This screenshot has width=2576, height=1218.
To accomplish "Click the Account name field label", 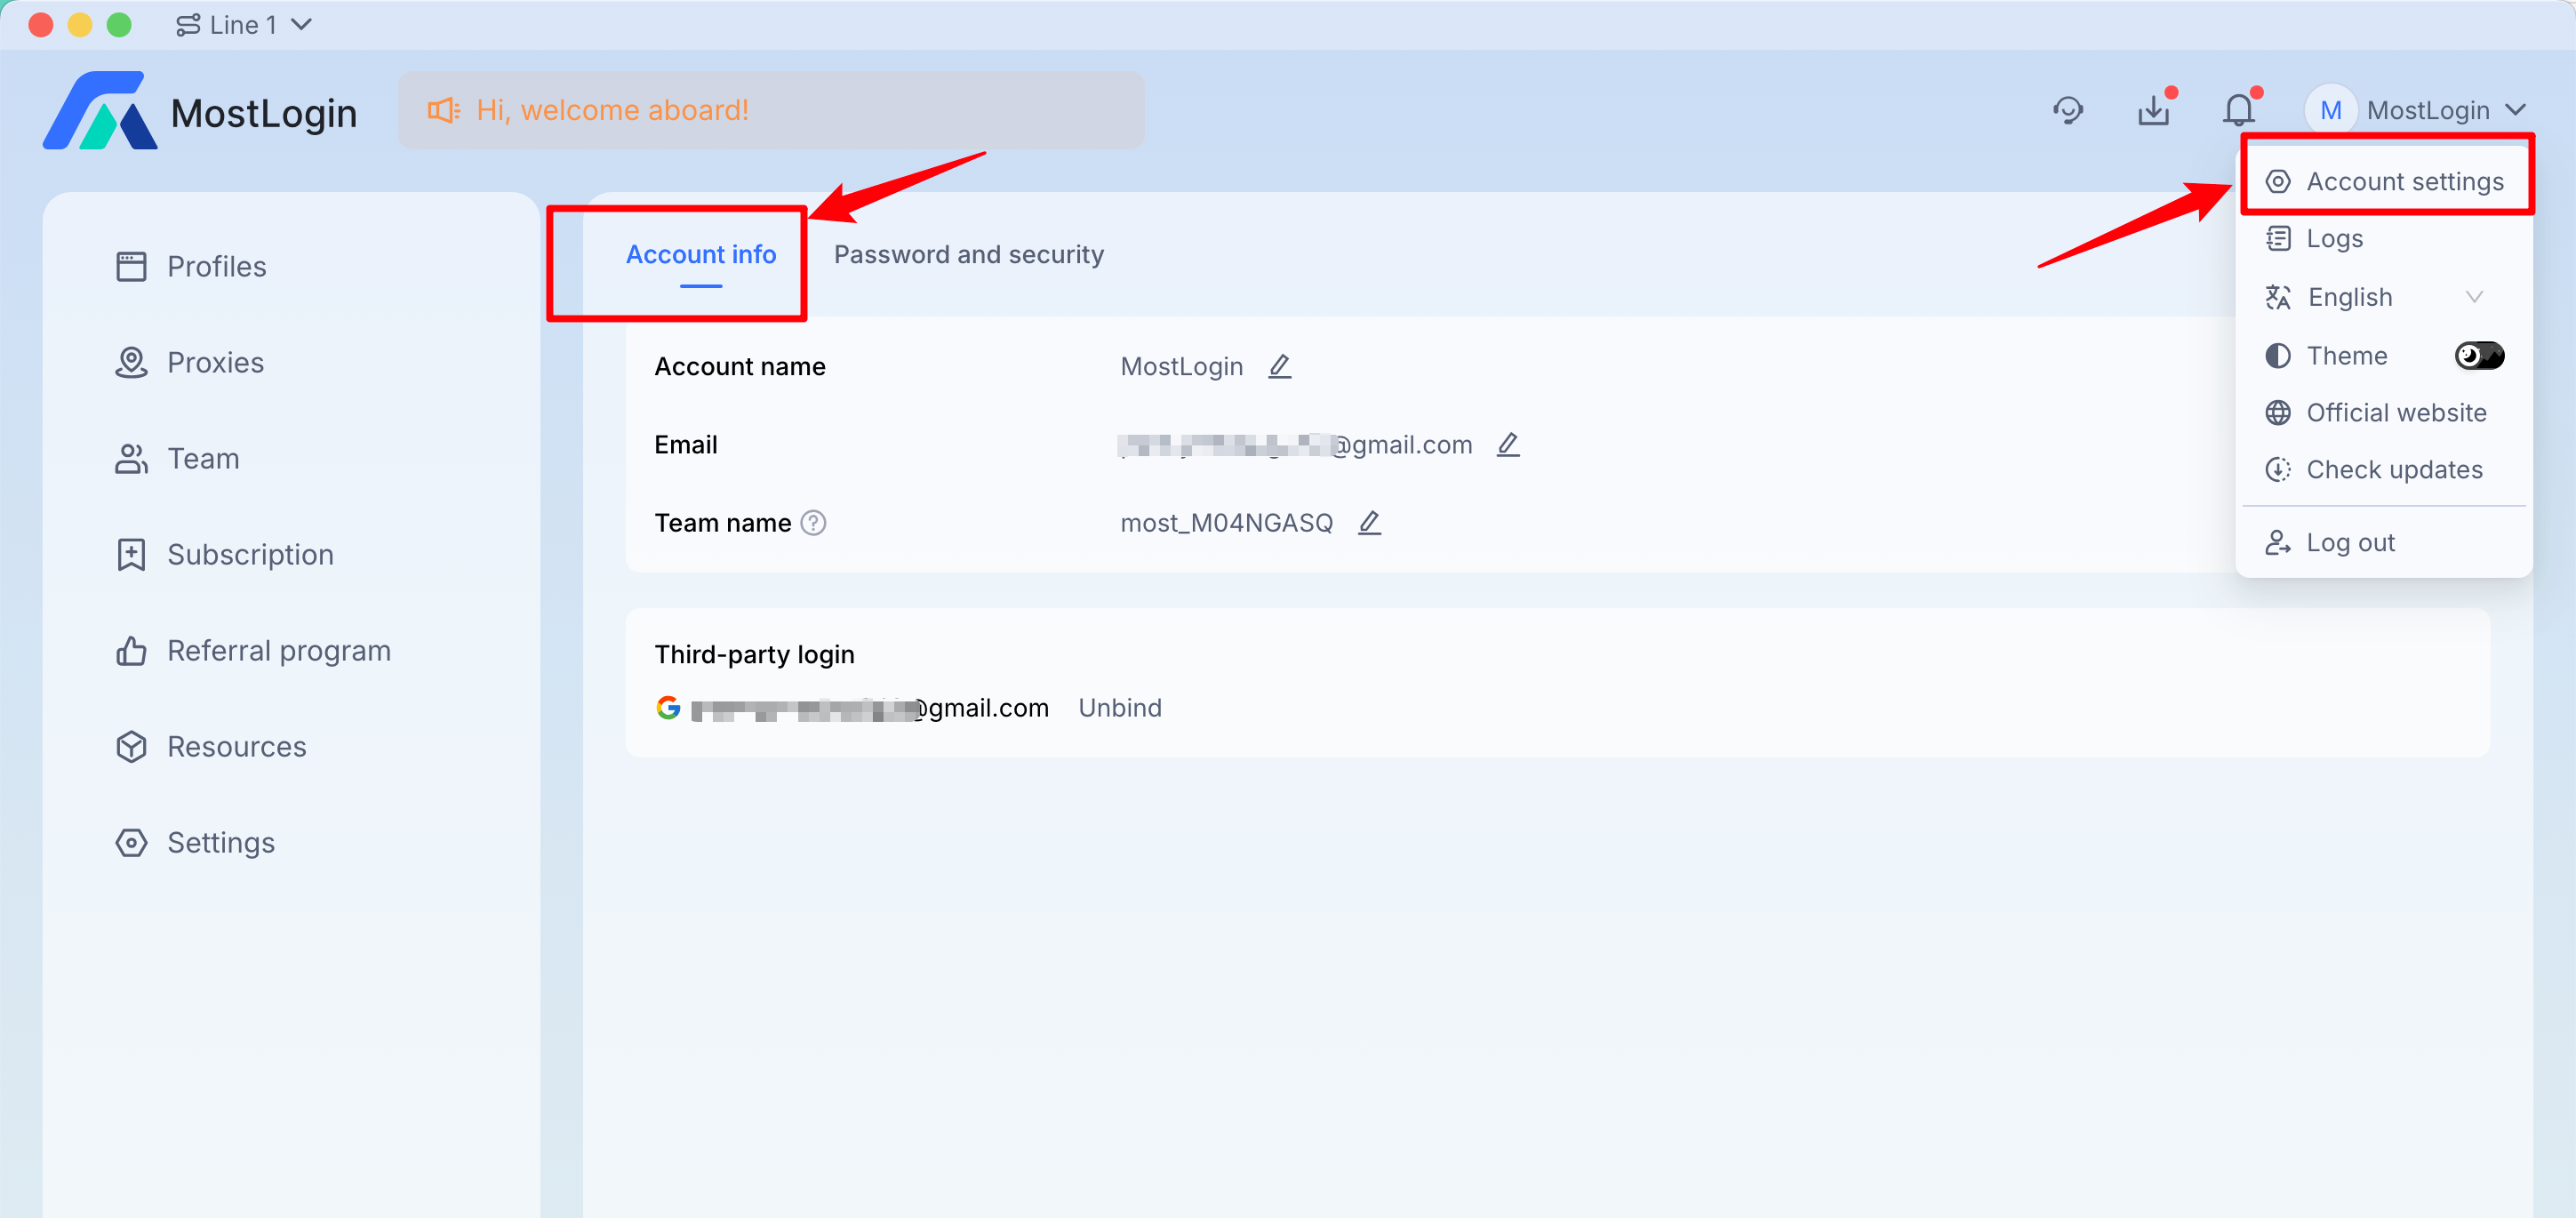I will pyautogui.click(x=740, y=366).
